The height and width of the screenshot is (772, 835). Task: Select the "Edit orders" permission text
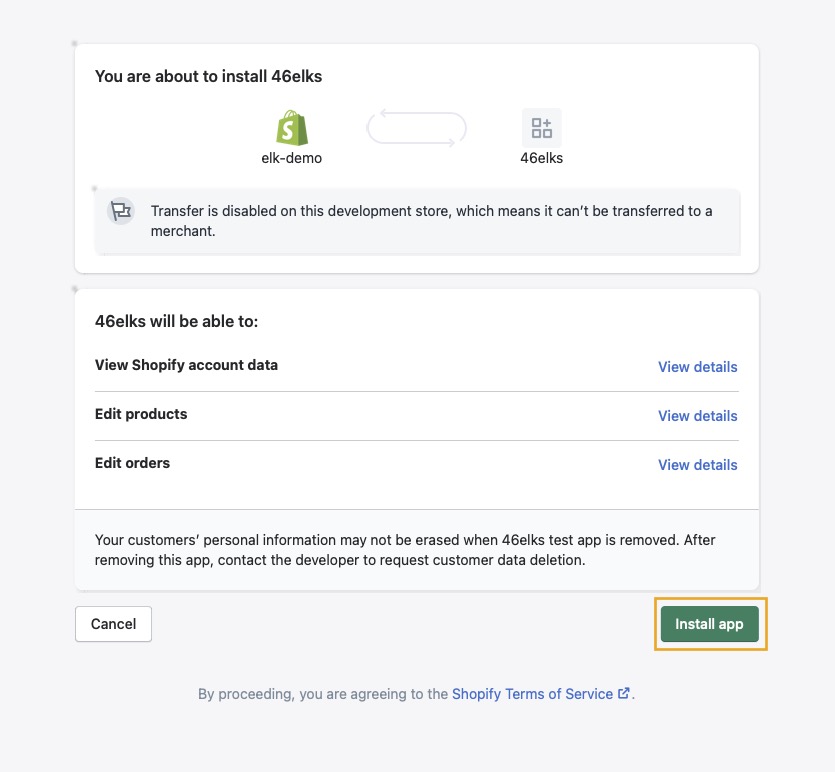(132, 463)
